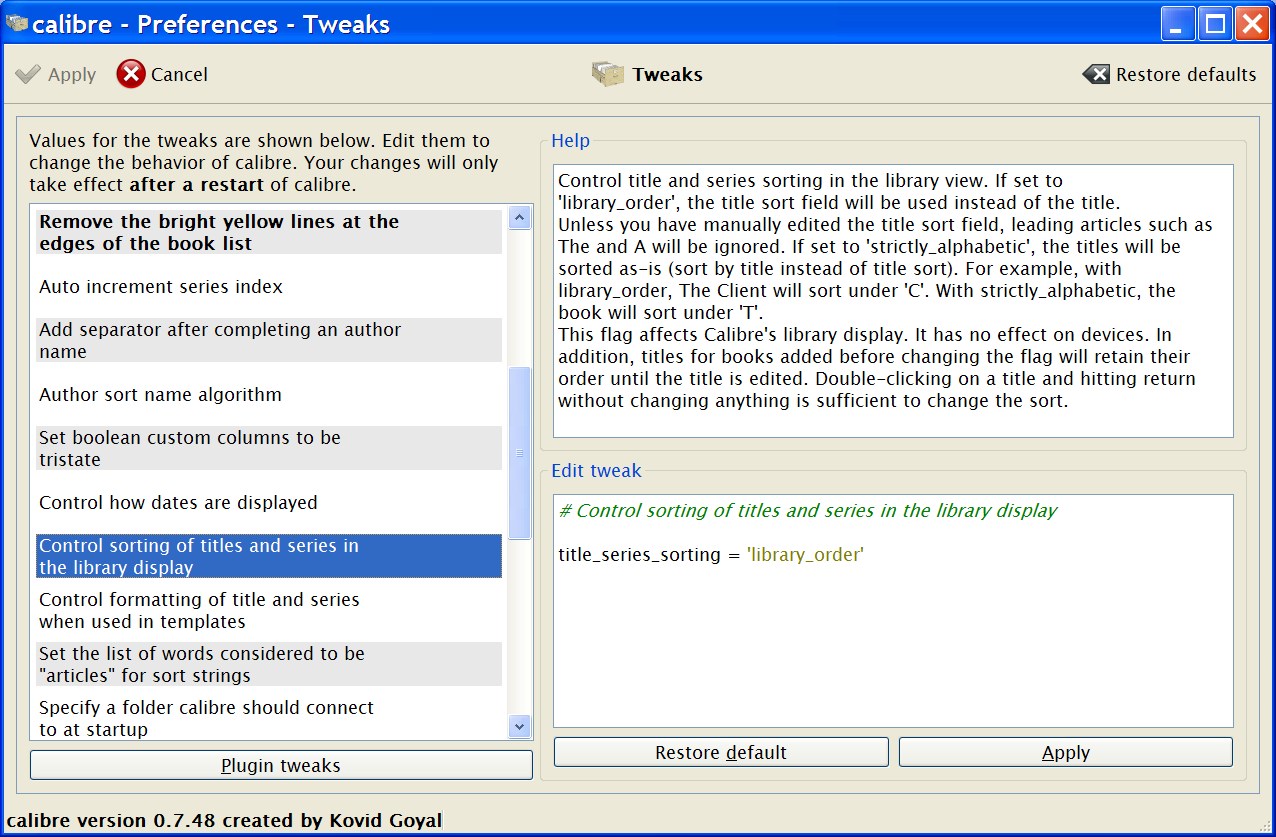Image resolution: width=1276 pixels, height=837 pixels.
Task: Select 'Auto increment series index' tweak
Action: coord(269,286)
